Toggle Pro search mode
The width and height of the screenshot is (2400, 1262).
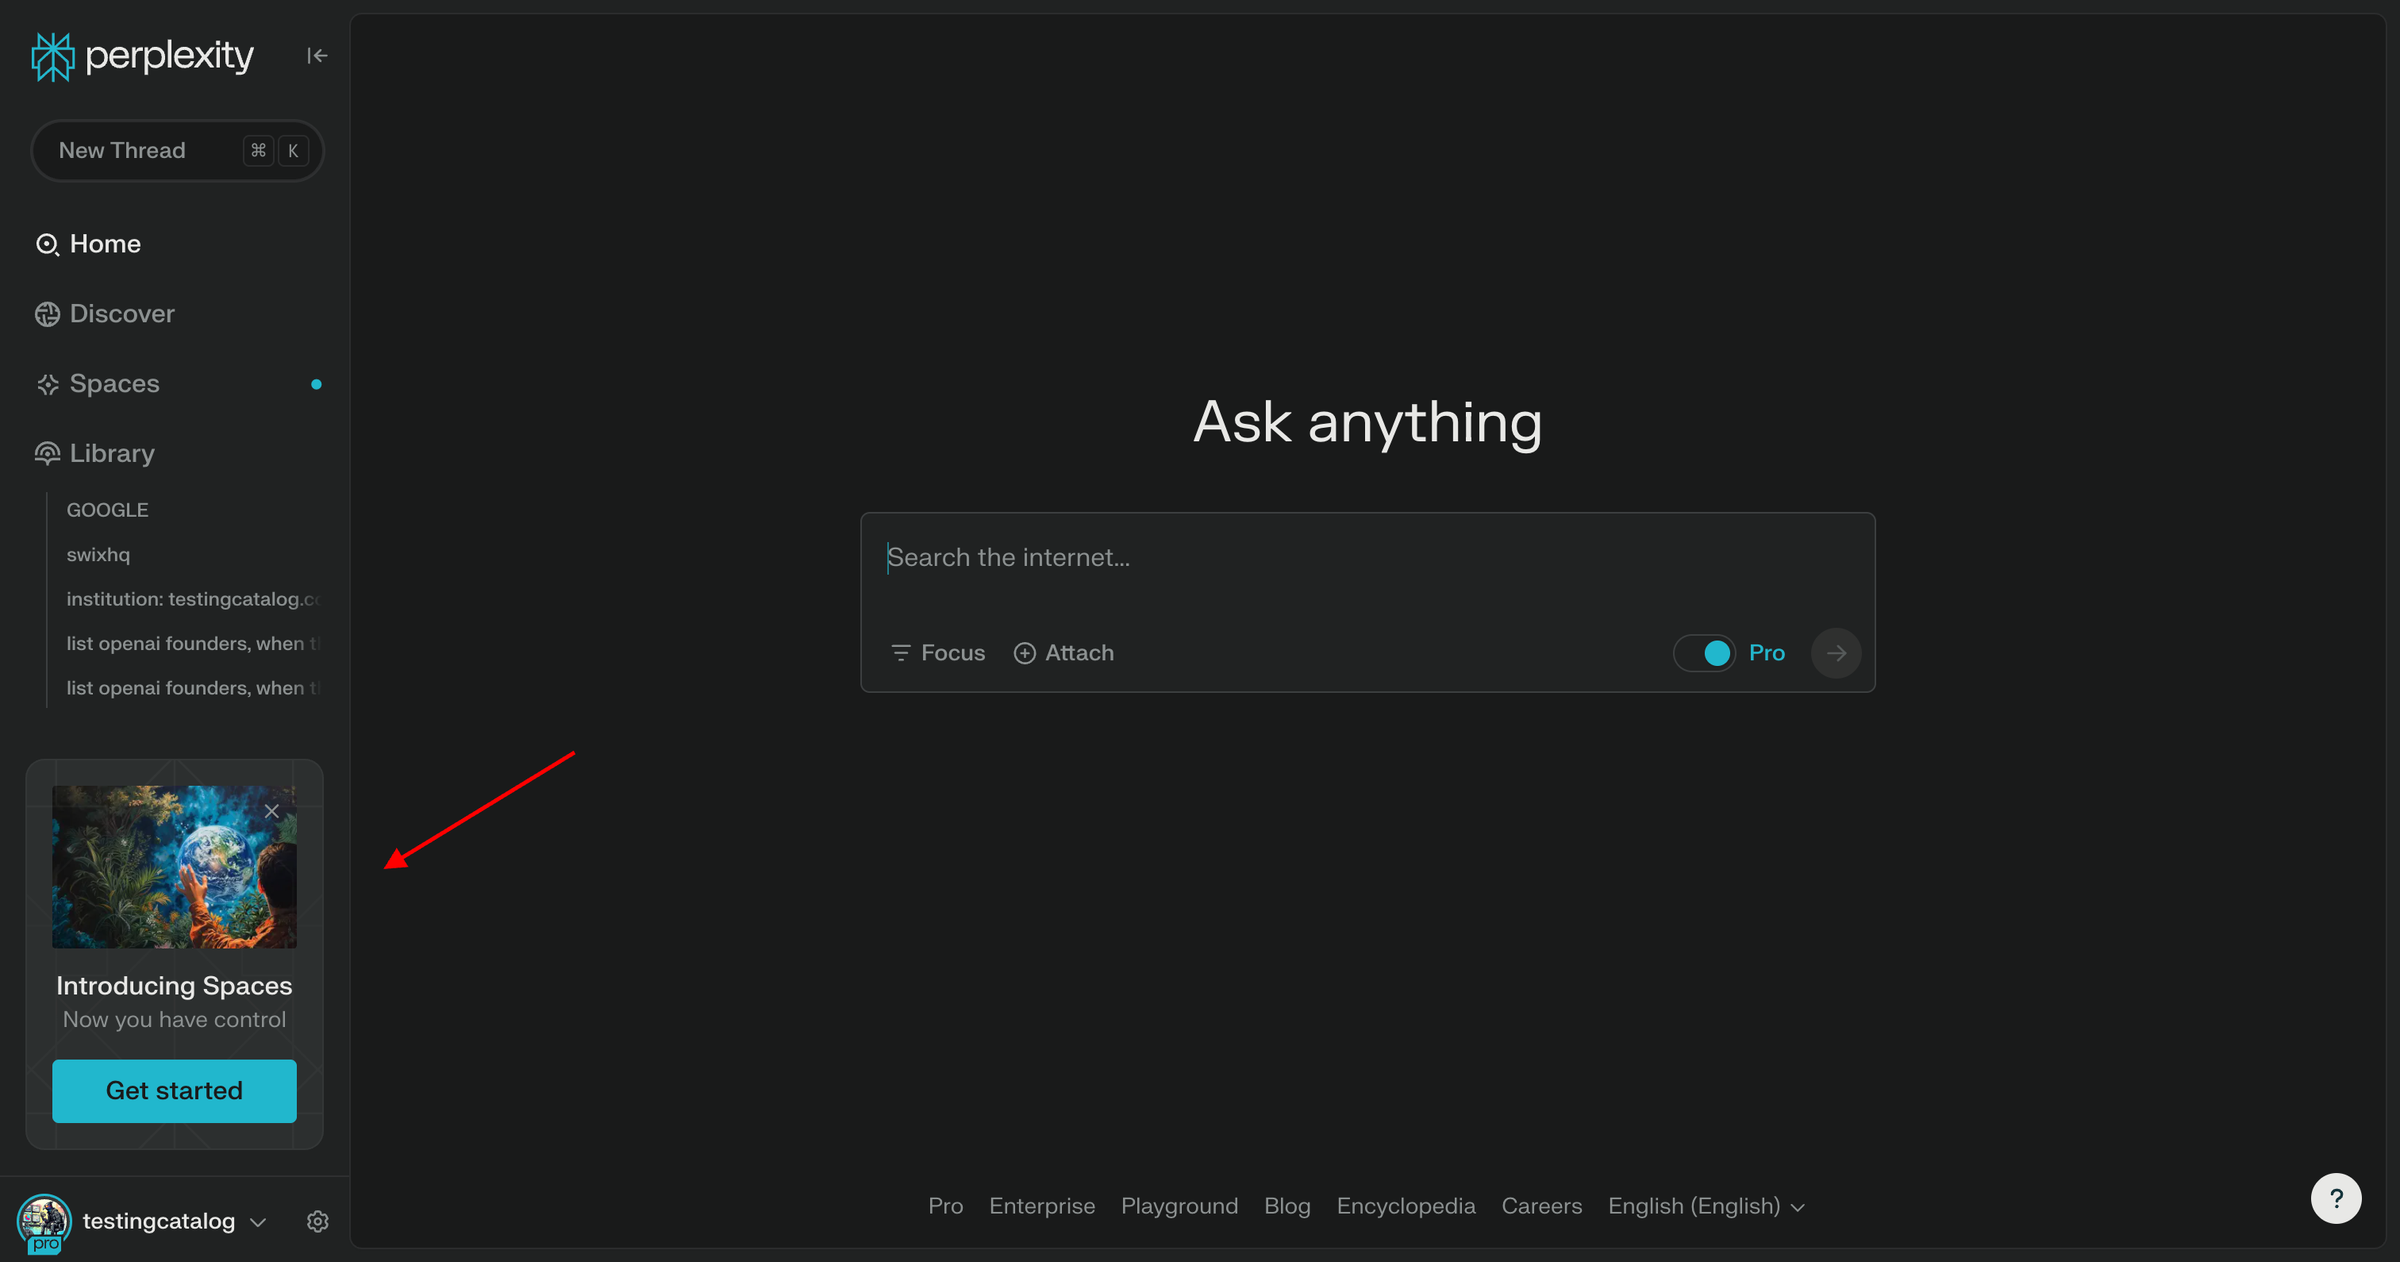coord(1704,652)
